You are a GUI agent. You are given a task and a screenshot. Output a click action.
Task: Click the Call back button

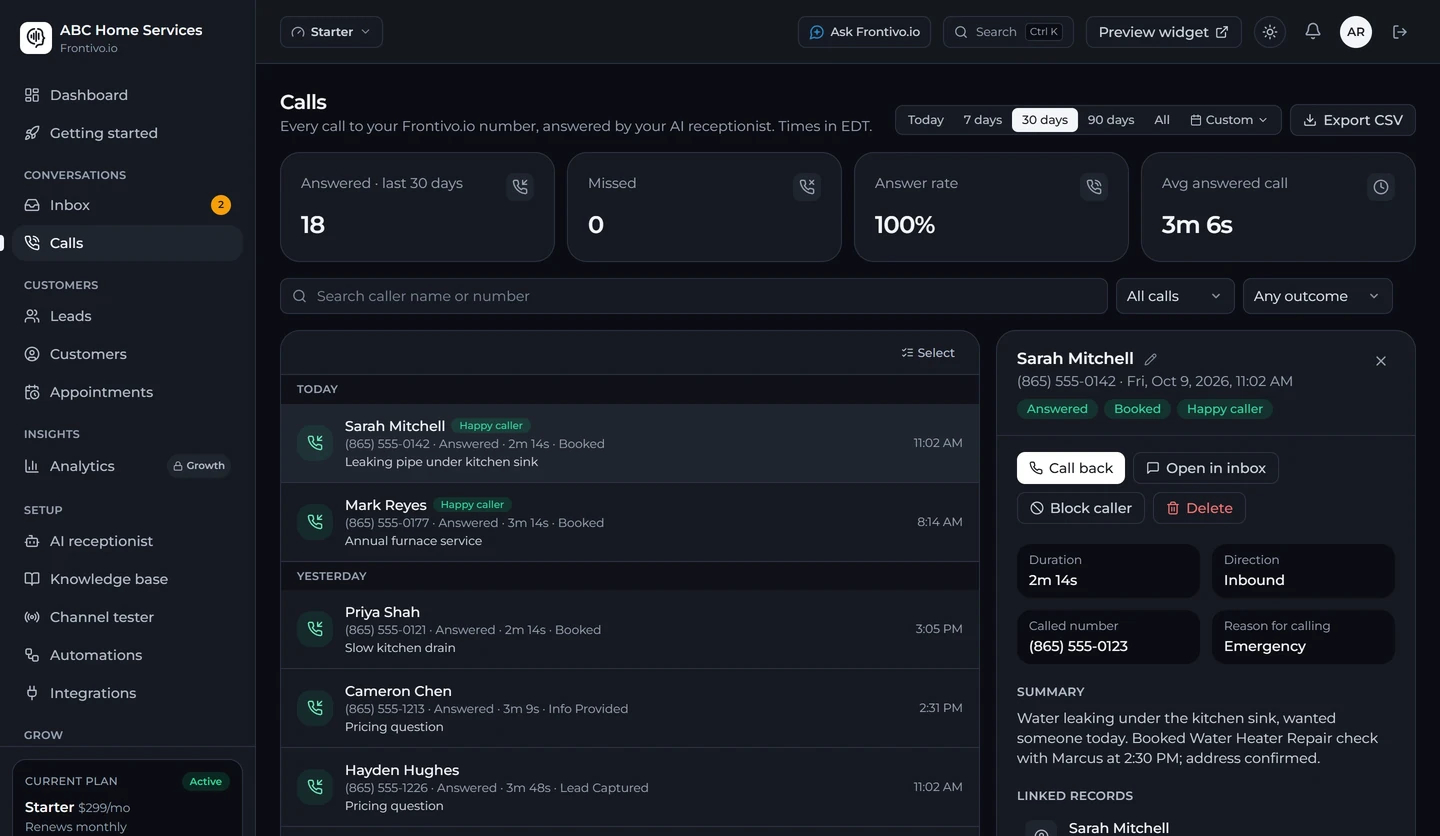pos(1071,468)
